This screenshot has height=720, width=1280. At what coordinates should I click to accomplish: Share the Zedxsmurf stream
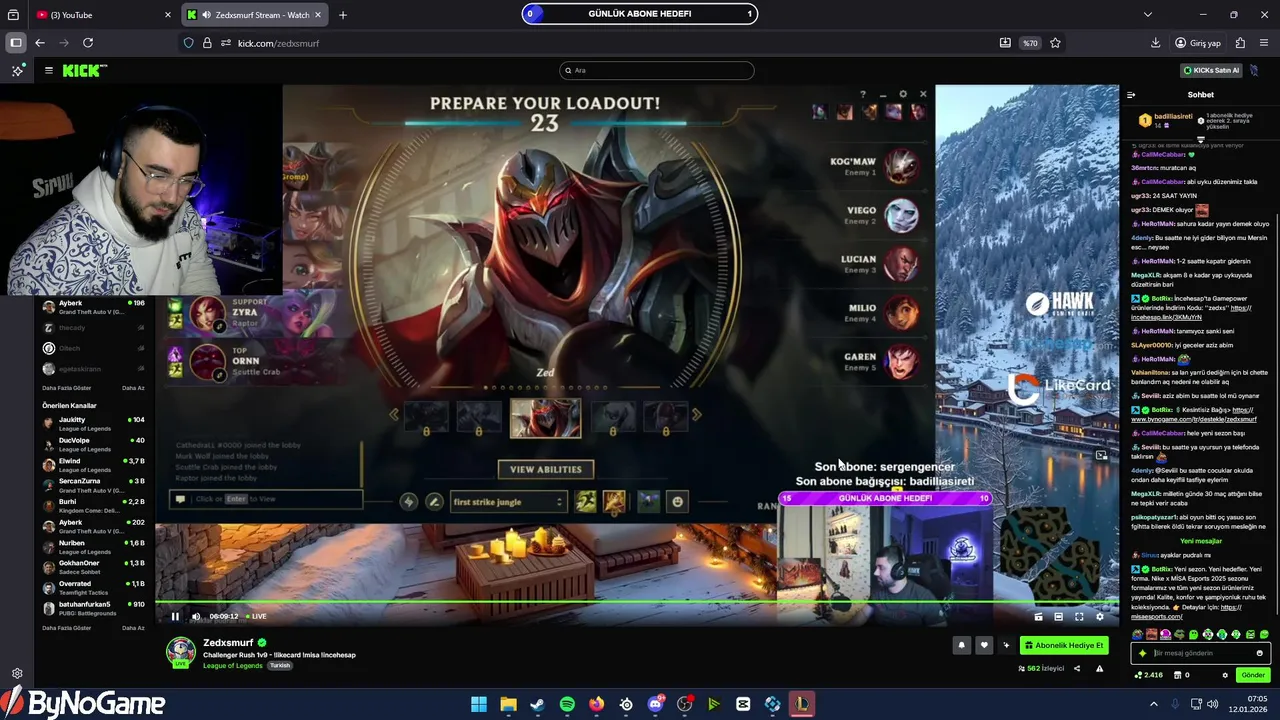click(x=1077, y=668)
